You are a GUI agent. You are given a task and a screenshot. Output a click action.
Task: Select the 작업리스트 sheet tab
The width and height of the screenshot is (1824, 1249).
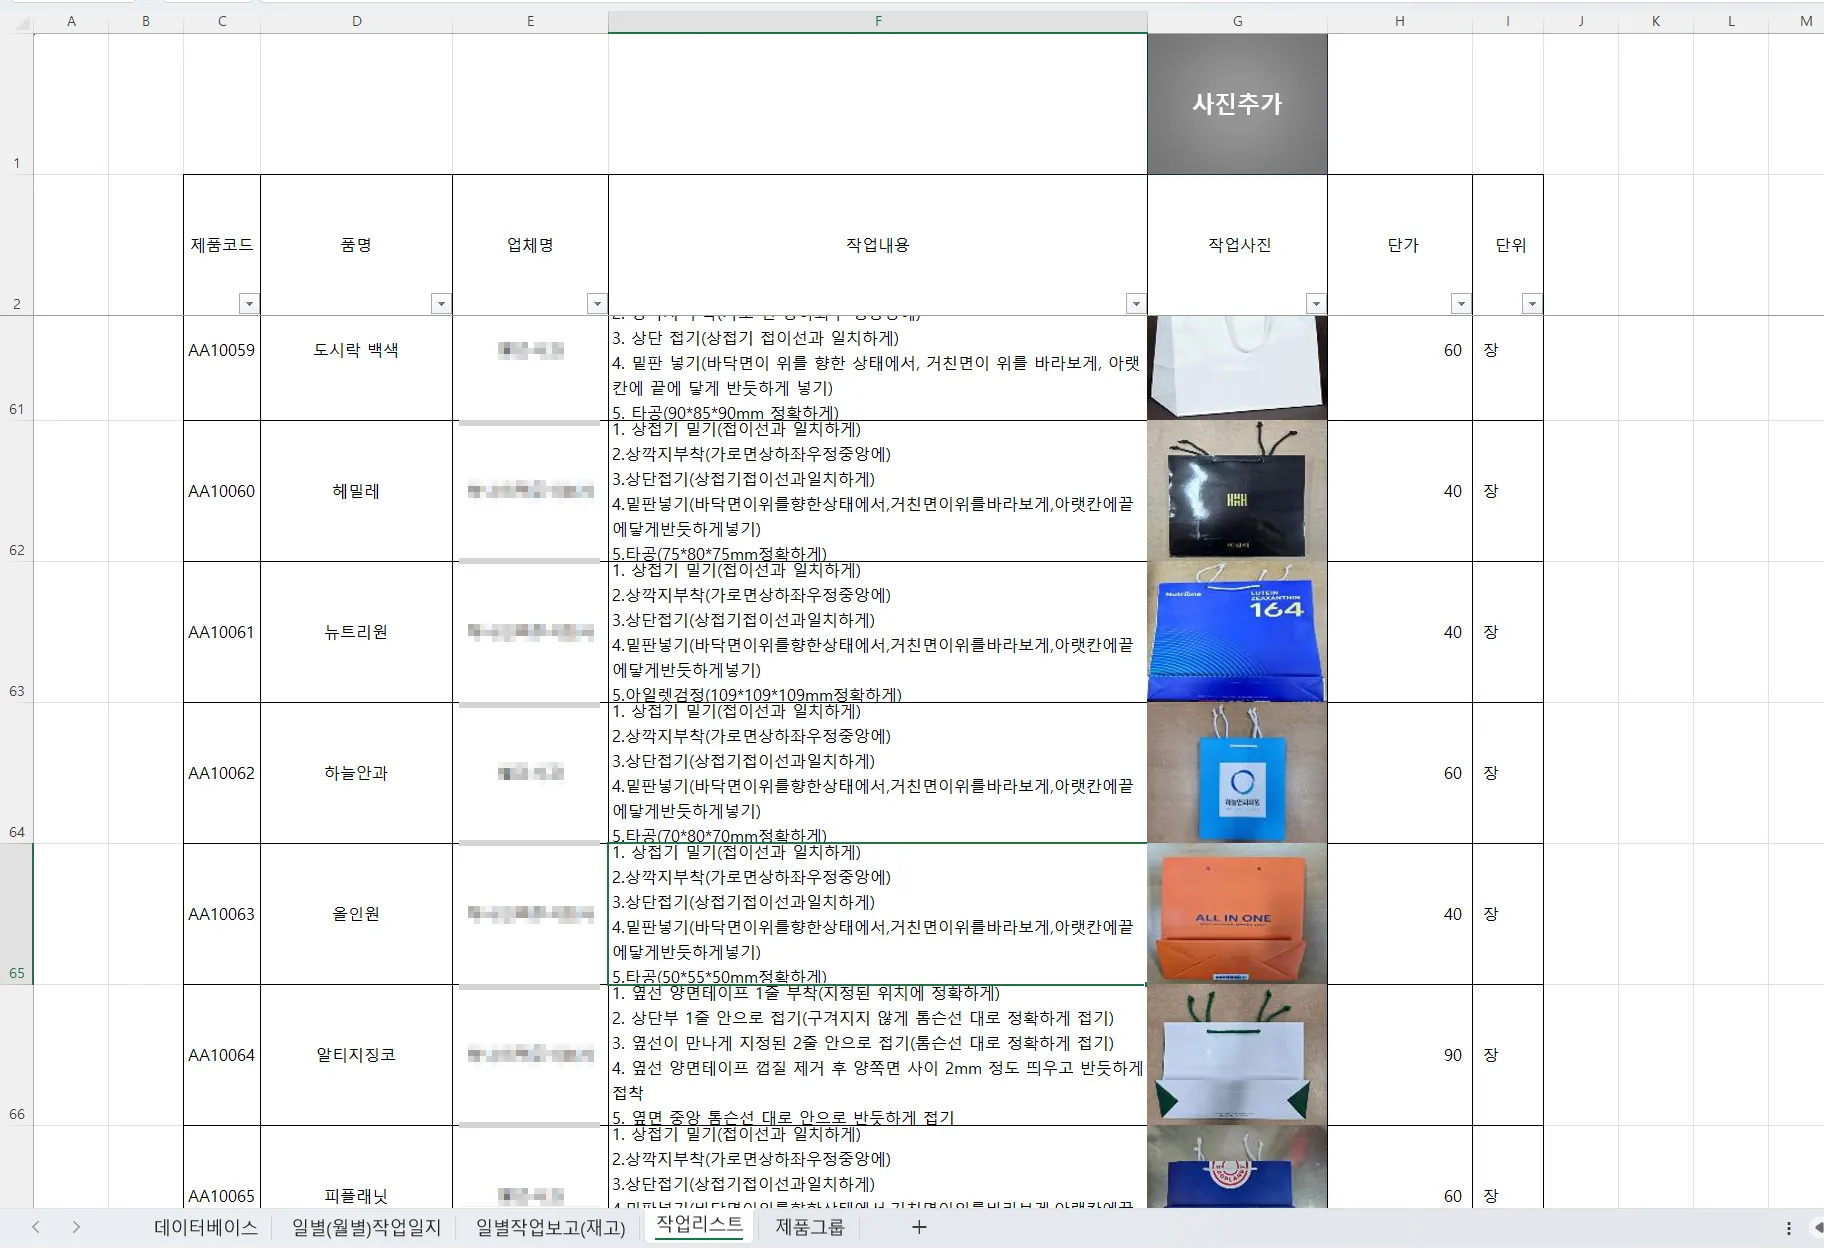[x=699, y=1225]
